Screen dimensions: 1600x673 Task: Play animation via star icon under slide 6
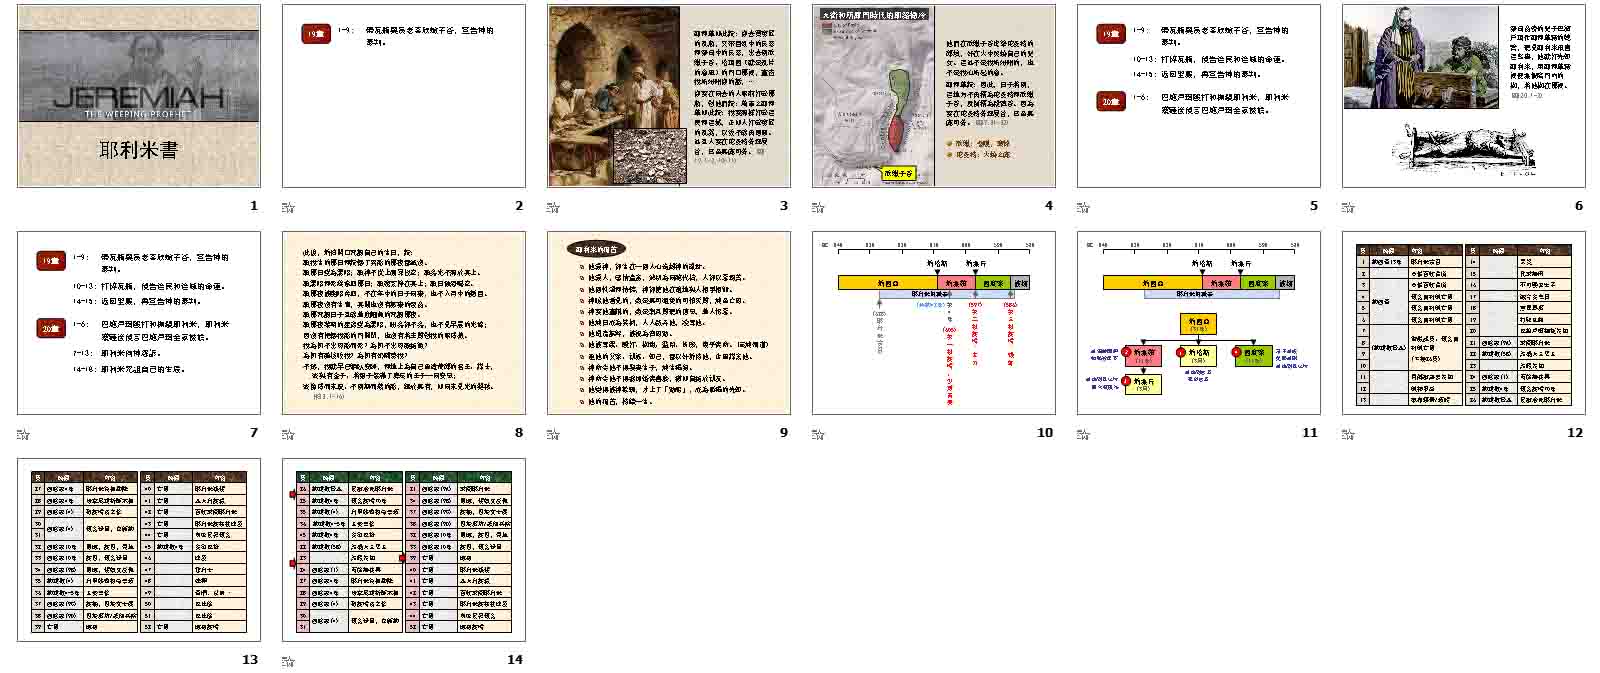point(1348,207)
